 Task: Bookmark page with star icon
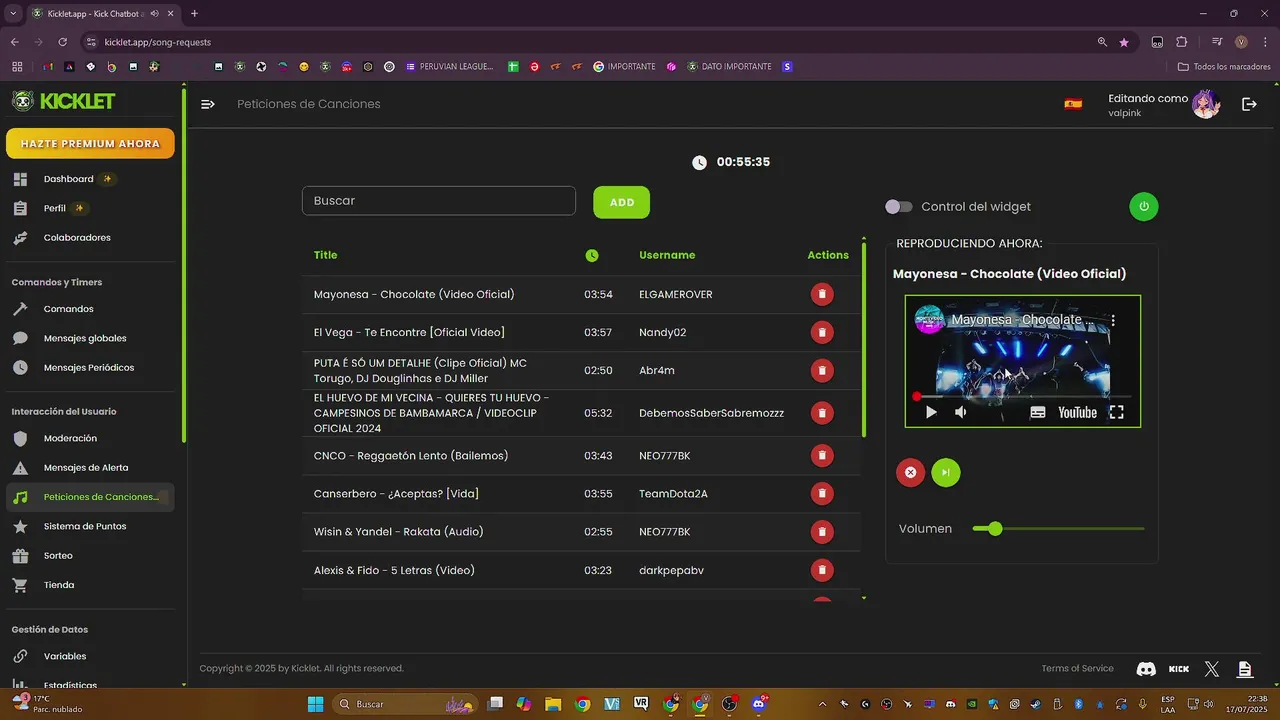point(1124,42)
